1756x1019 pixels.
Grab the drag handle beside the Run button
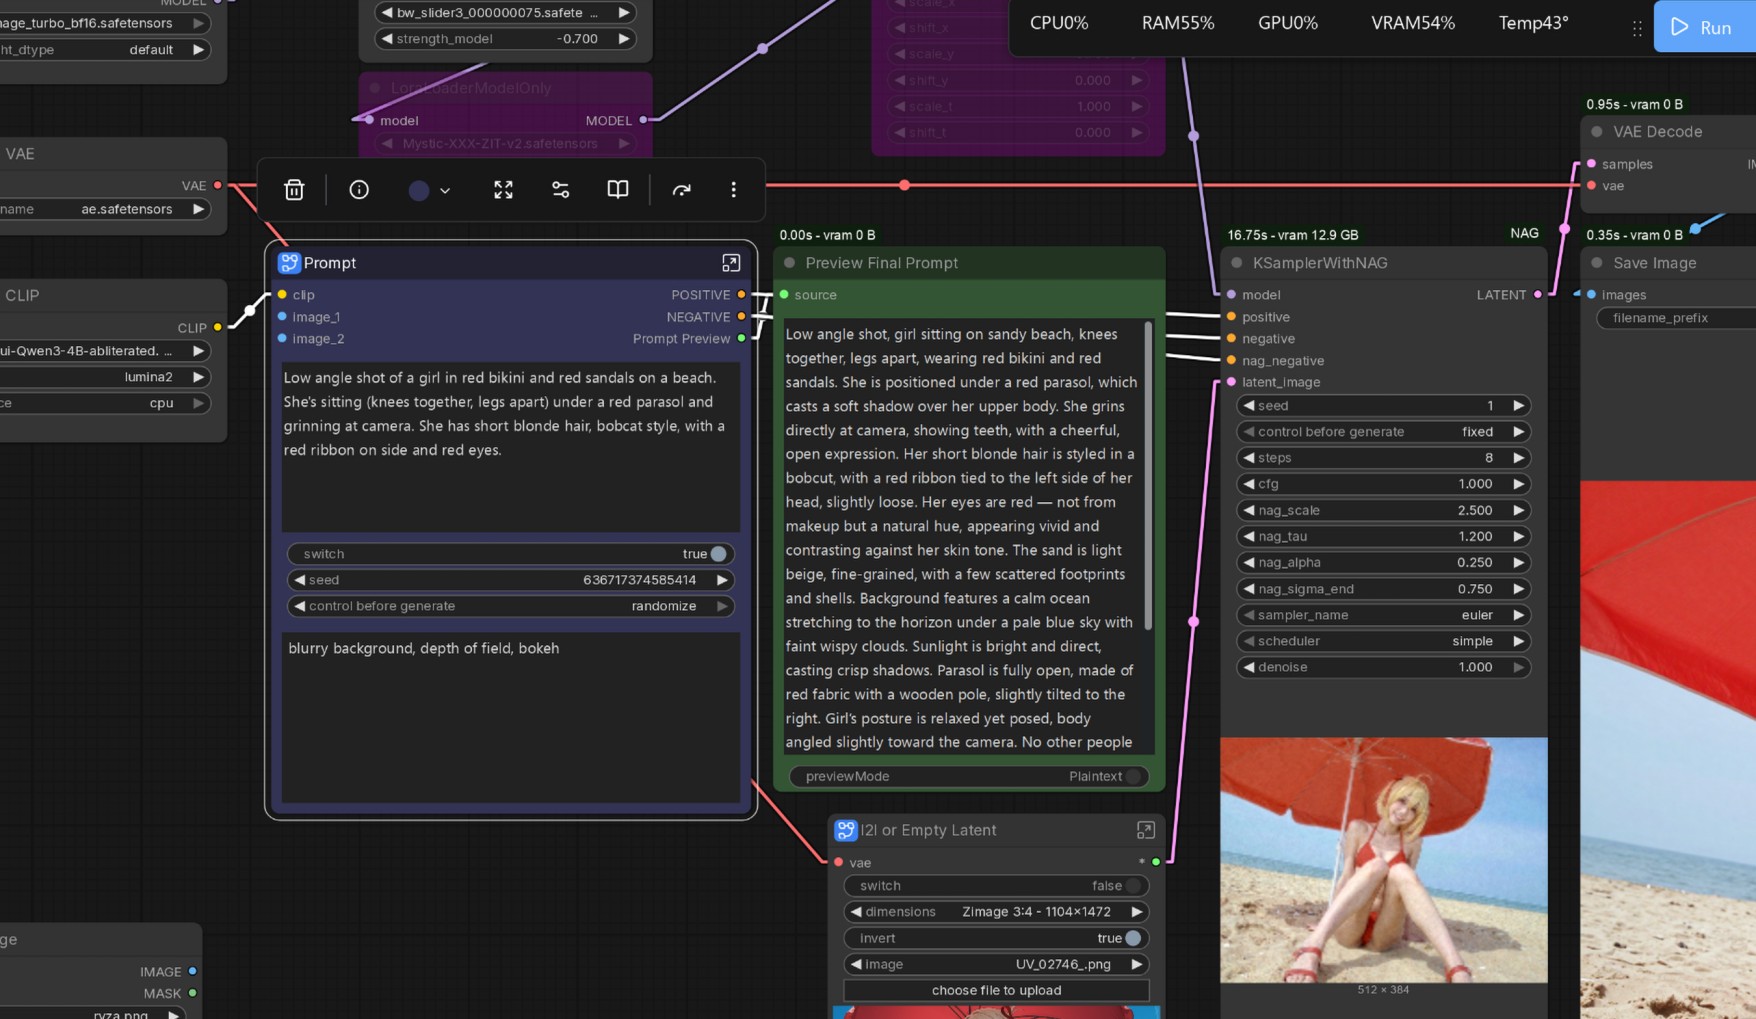pyautogui.click(x=1637, y=29)
